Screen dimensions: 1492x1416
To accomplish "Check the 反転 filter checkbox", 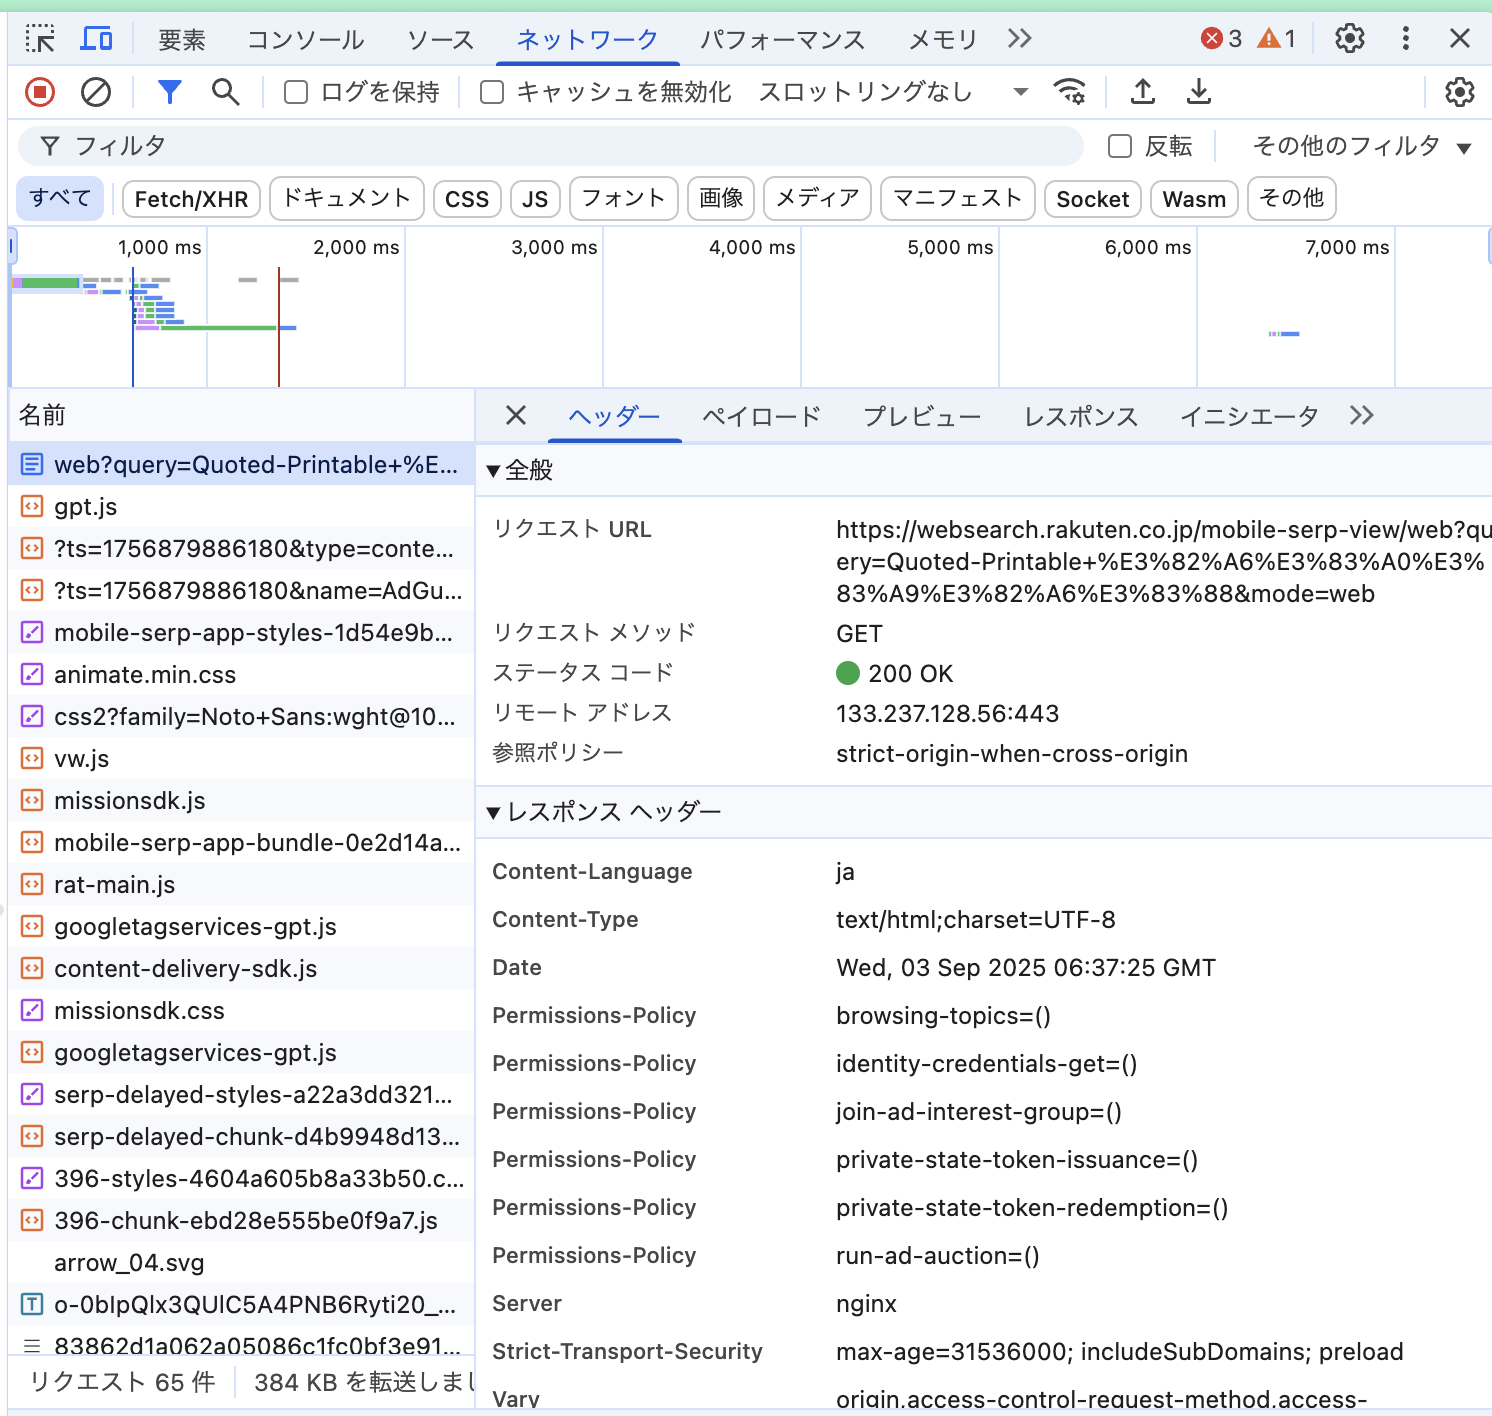I will 1120,146.
